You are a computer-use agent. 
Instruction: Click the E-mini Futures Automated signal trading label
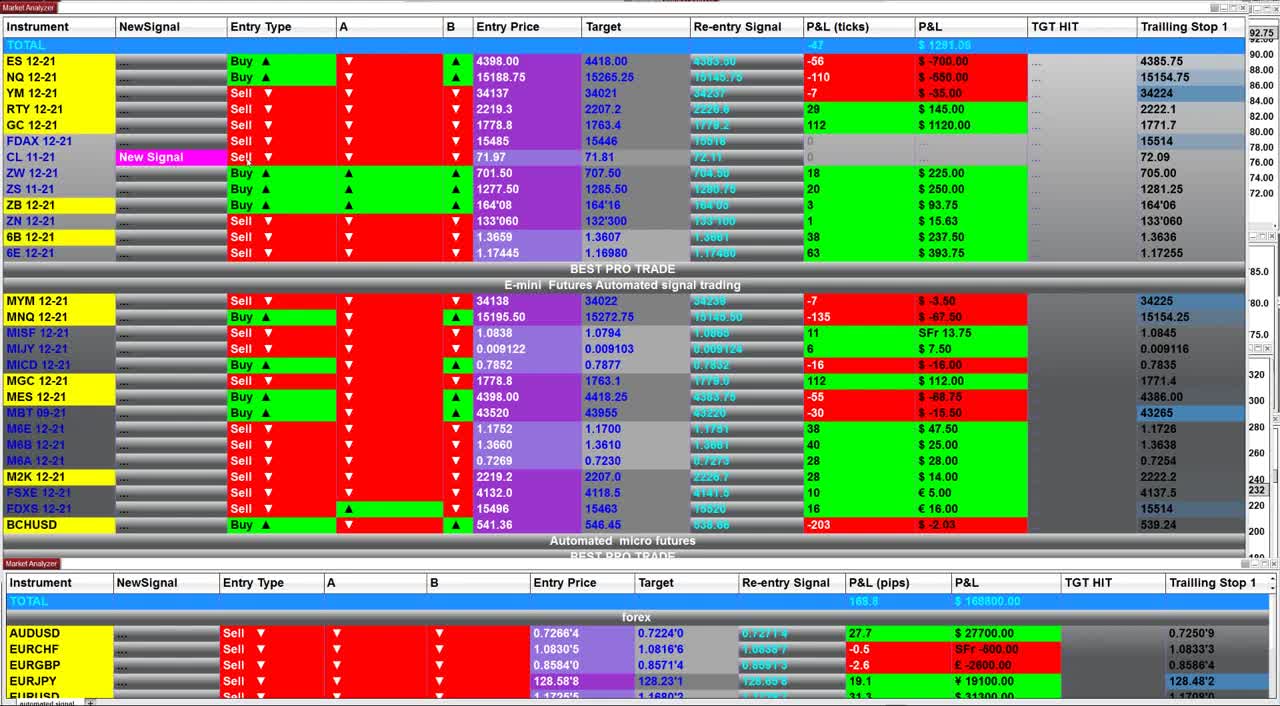click(622, 285)
